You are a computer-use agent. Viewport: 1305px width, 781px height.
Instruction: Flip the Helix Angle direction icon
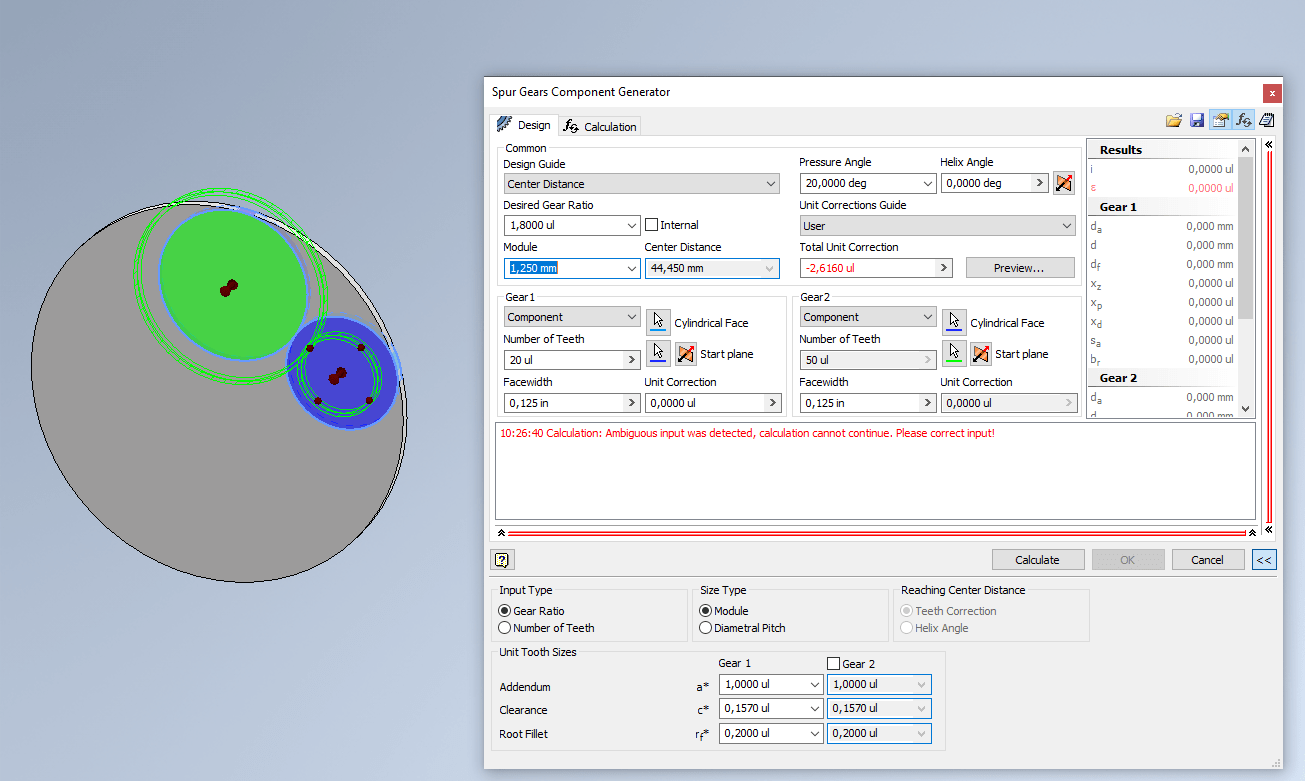pyautogui.click(x=1064, y=183)
